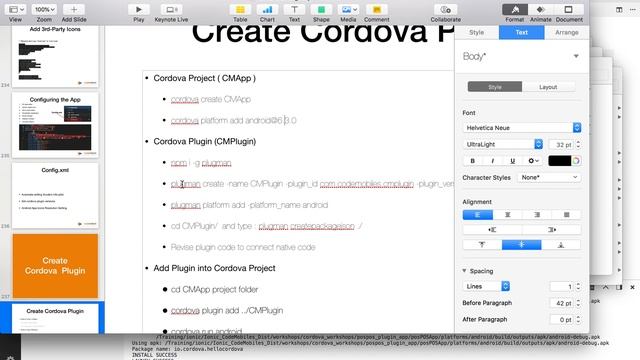Switch to the Arrange inspector tab
The width and height of the screenshot is (640, 360).
click(567, 32)
